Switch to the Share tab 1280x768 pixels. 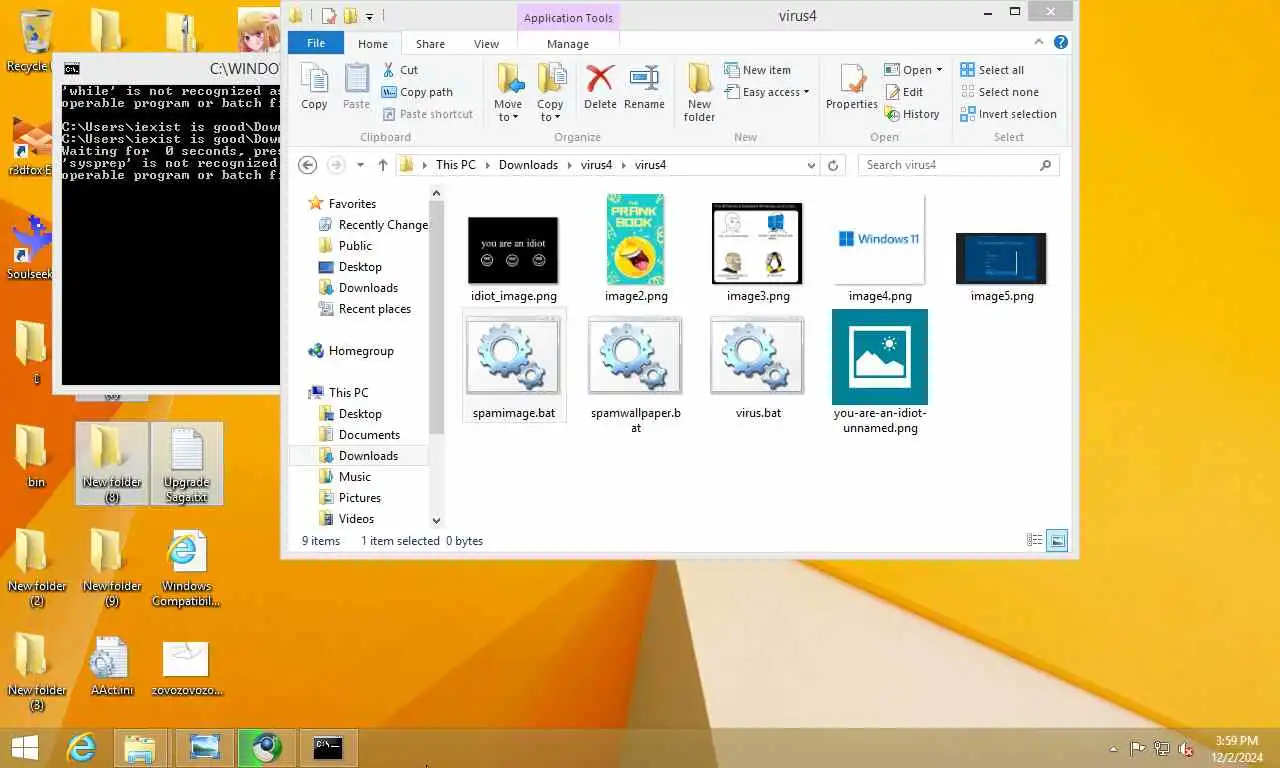click(430, 44)
